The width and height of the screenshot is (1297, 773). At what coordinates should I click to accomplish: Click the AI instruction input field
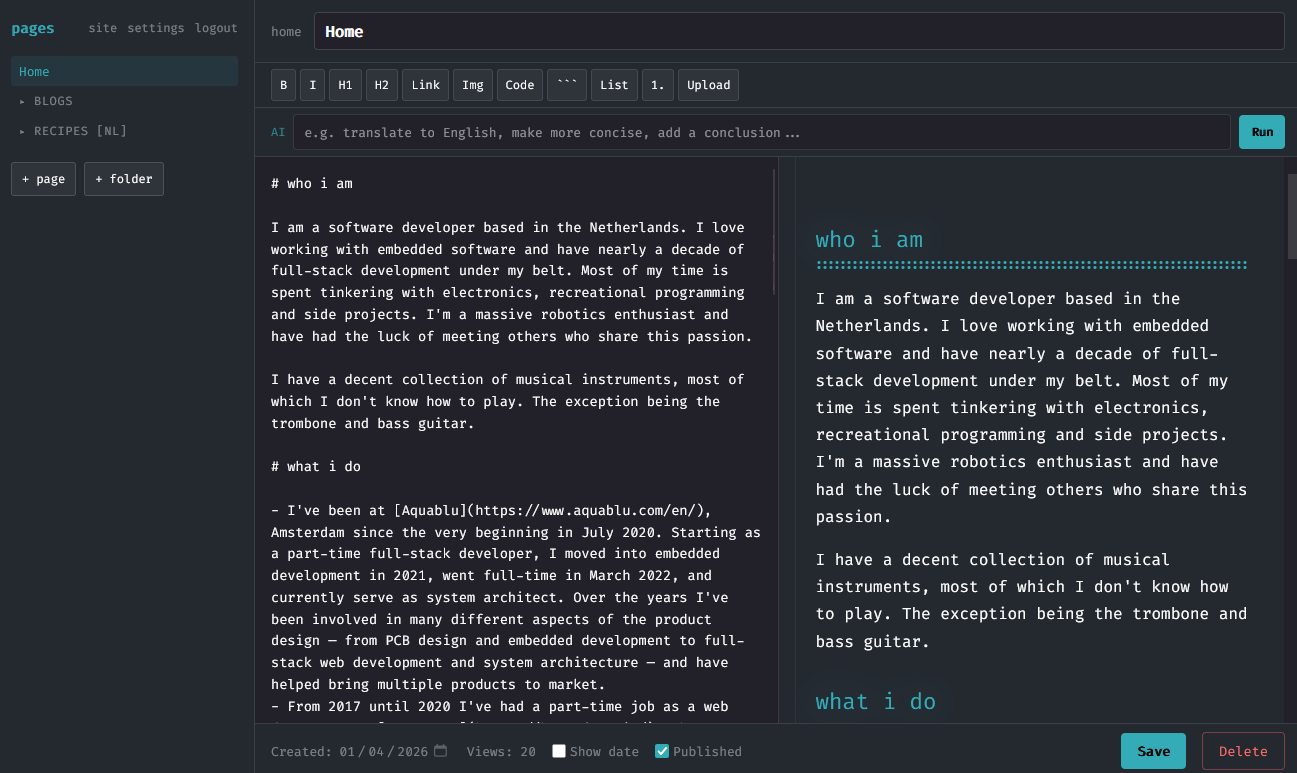[x=761, y=132]
